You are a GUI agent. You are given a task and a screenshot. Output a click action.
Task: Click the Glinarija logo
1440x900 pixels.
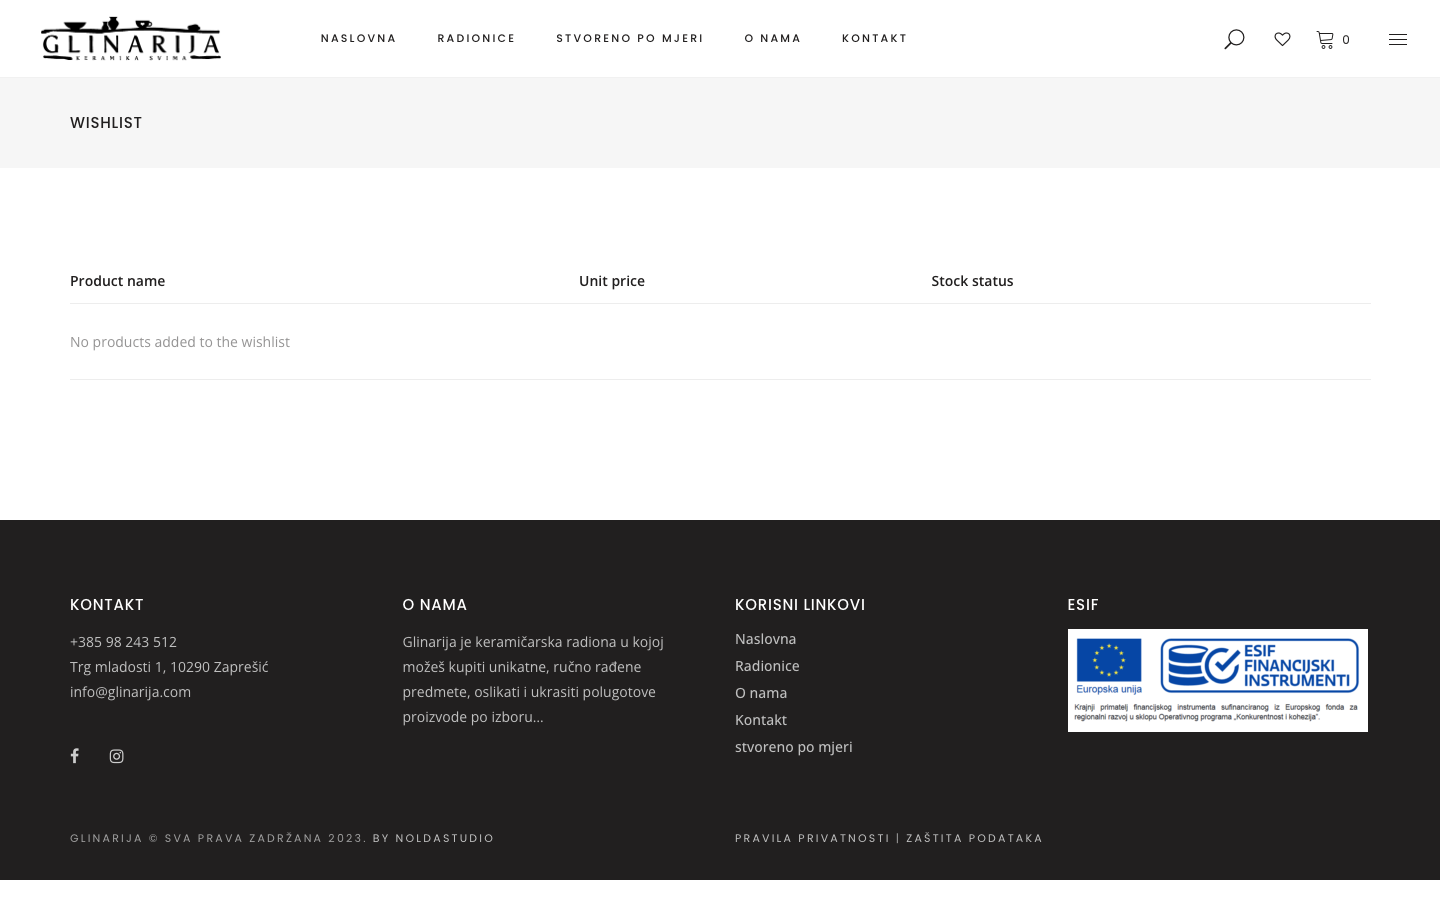coord(131,39)
